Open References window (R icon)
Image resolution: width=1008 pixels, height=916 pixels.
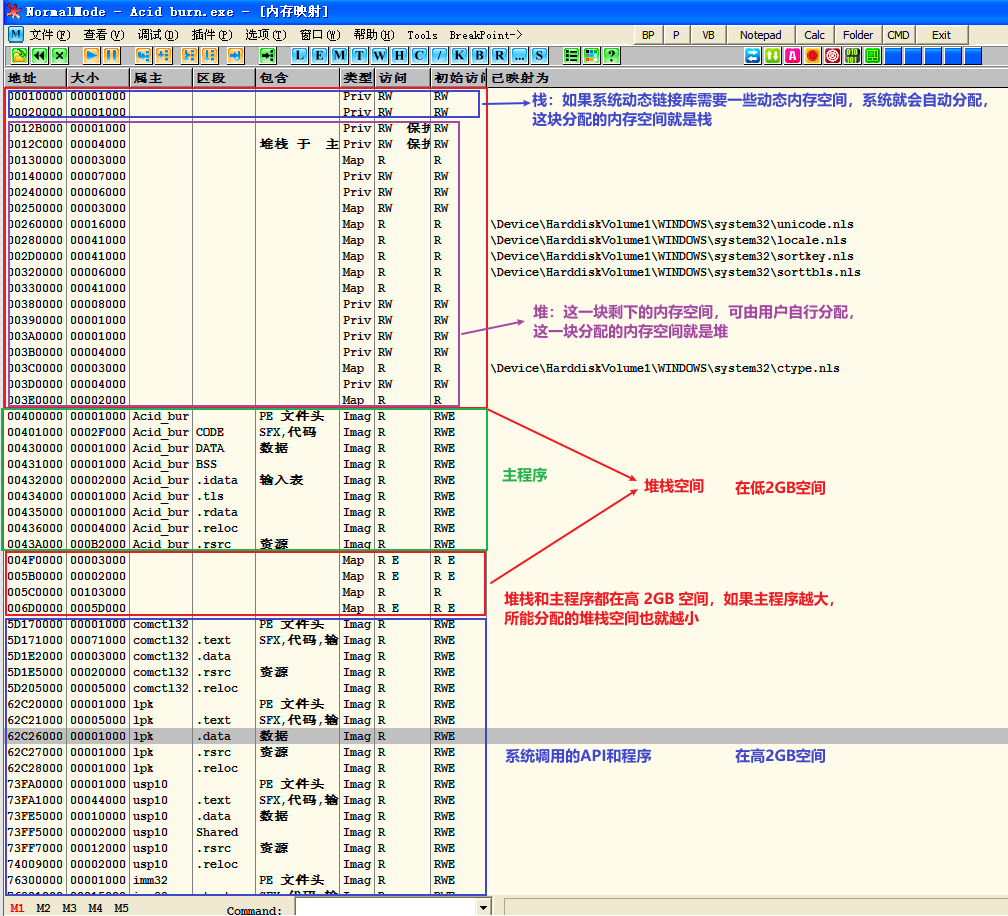499,56
